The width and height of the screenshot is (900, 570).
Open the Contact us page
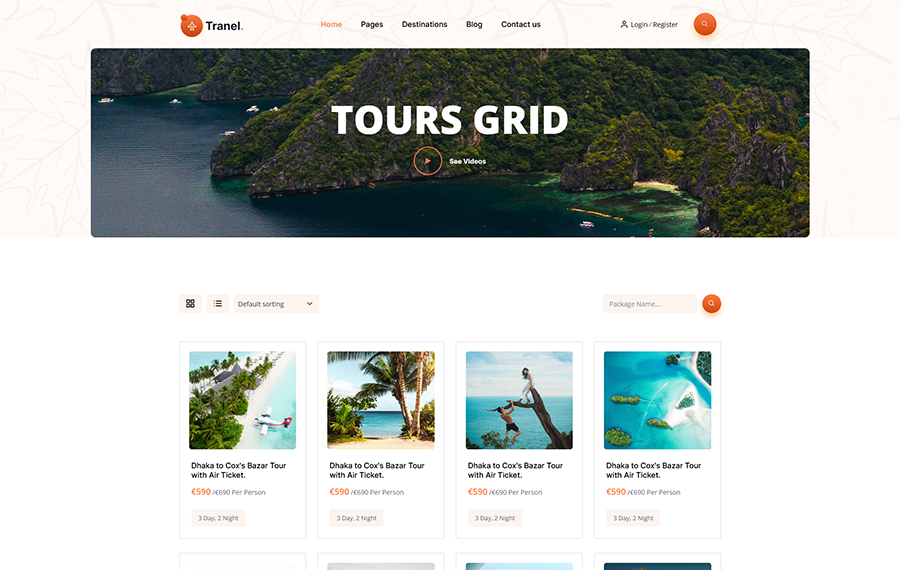pos(521,24)
